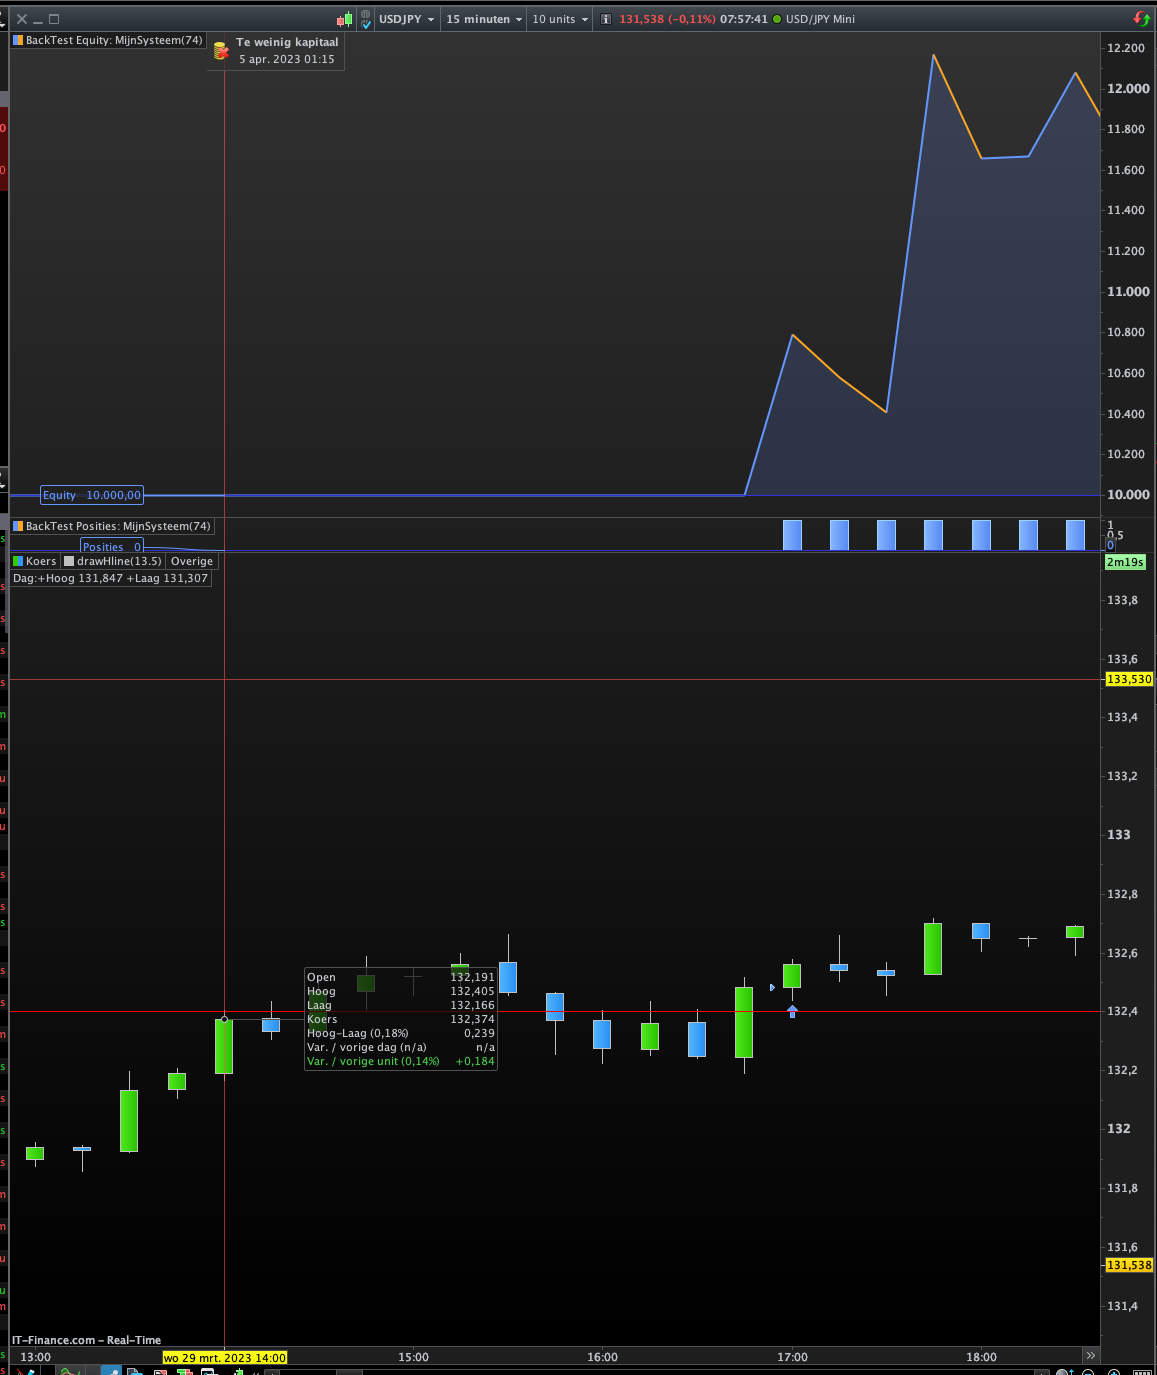
Task: Click the Posities 0 value label
Action: click(112, 547)
